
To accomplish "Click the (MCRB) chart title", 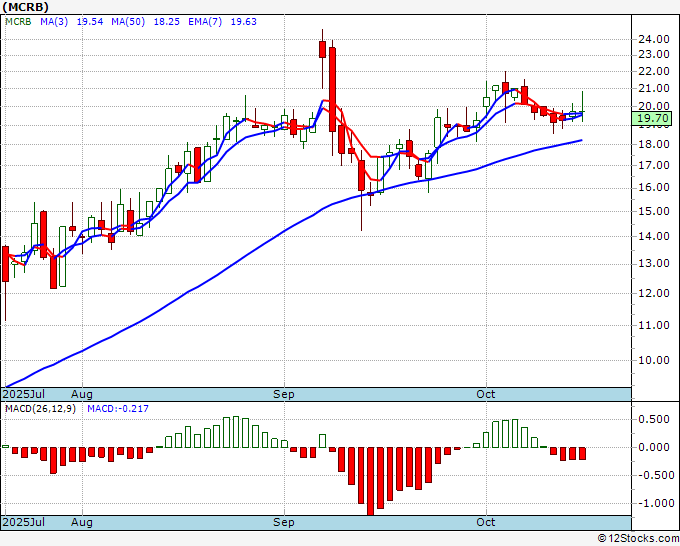I will [25, 7].
